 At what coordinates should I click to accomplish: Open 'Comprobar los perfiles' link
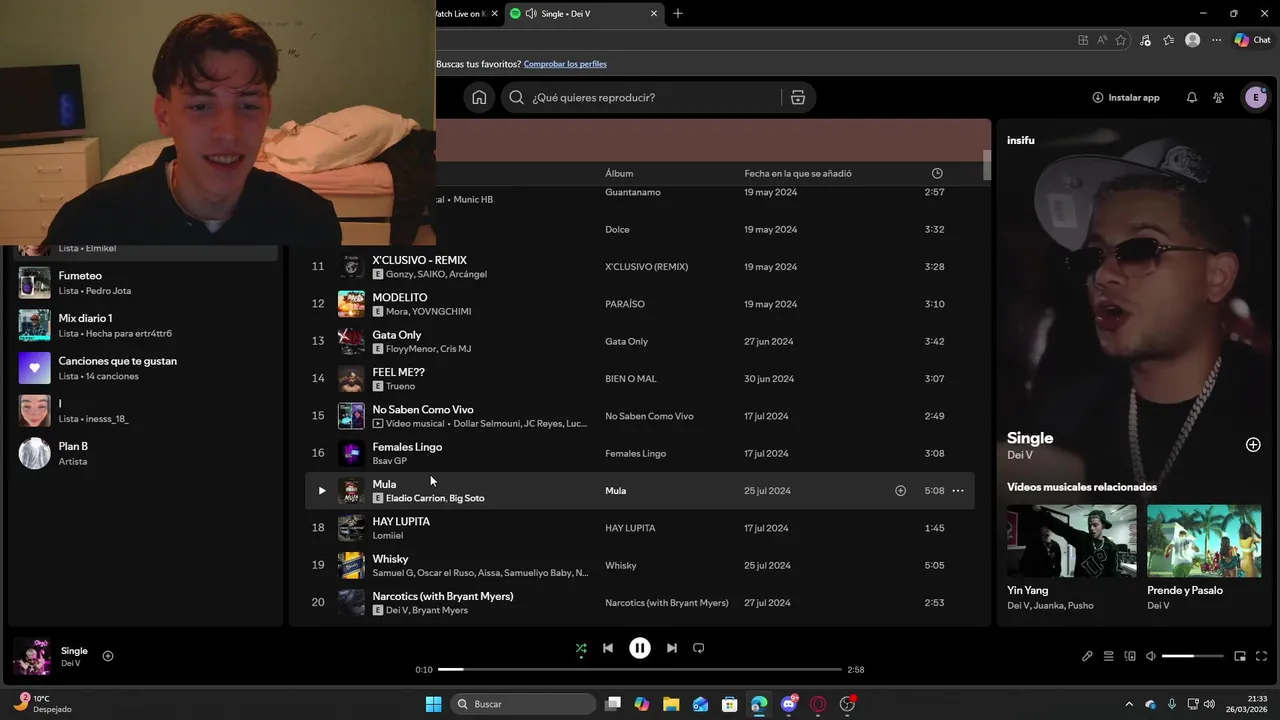coord(565,64)
